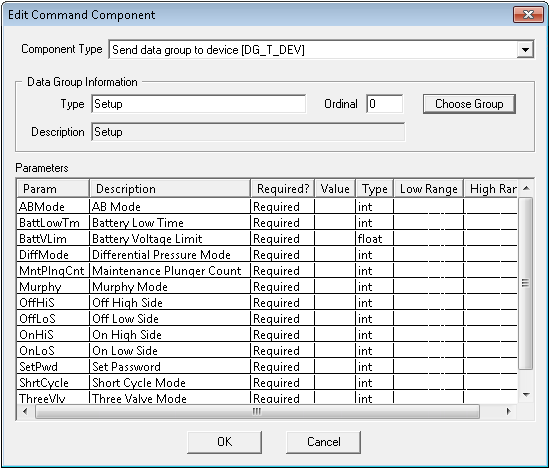Click the horizontal scrollbar left arrow
The image size is (550, 469).
[25, 411]
